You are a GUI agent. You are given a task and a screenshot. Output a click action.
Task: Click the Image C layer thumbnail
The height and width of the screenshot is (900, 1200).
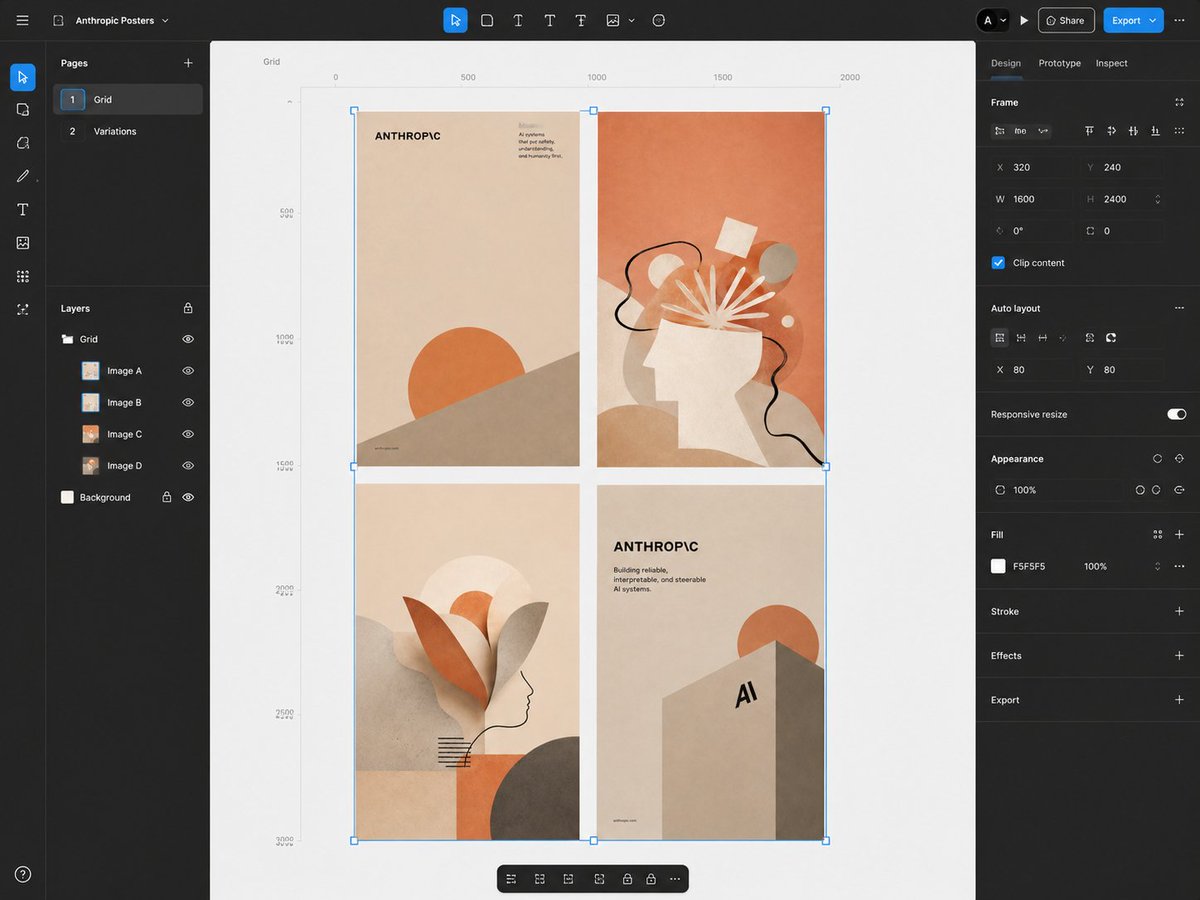coord(90,434)
